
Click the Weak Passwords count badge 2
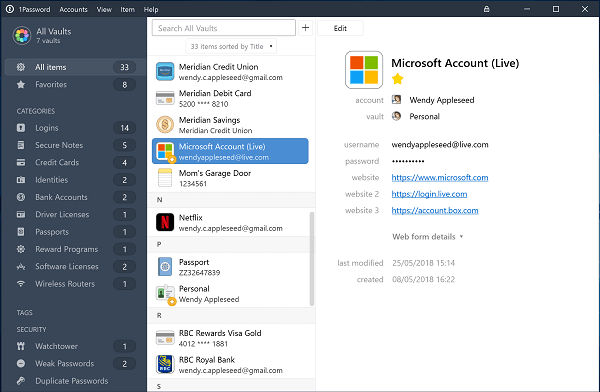click(x=124, y=363)
